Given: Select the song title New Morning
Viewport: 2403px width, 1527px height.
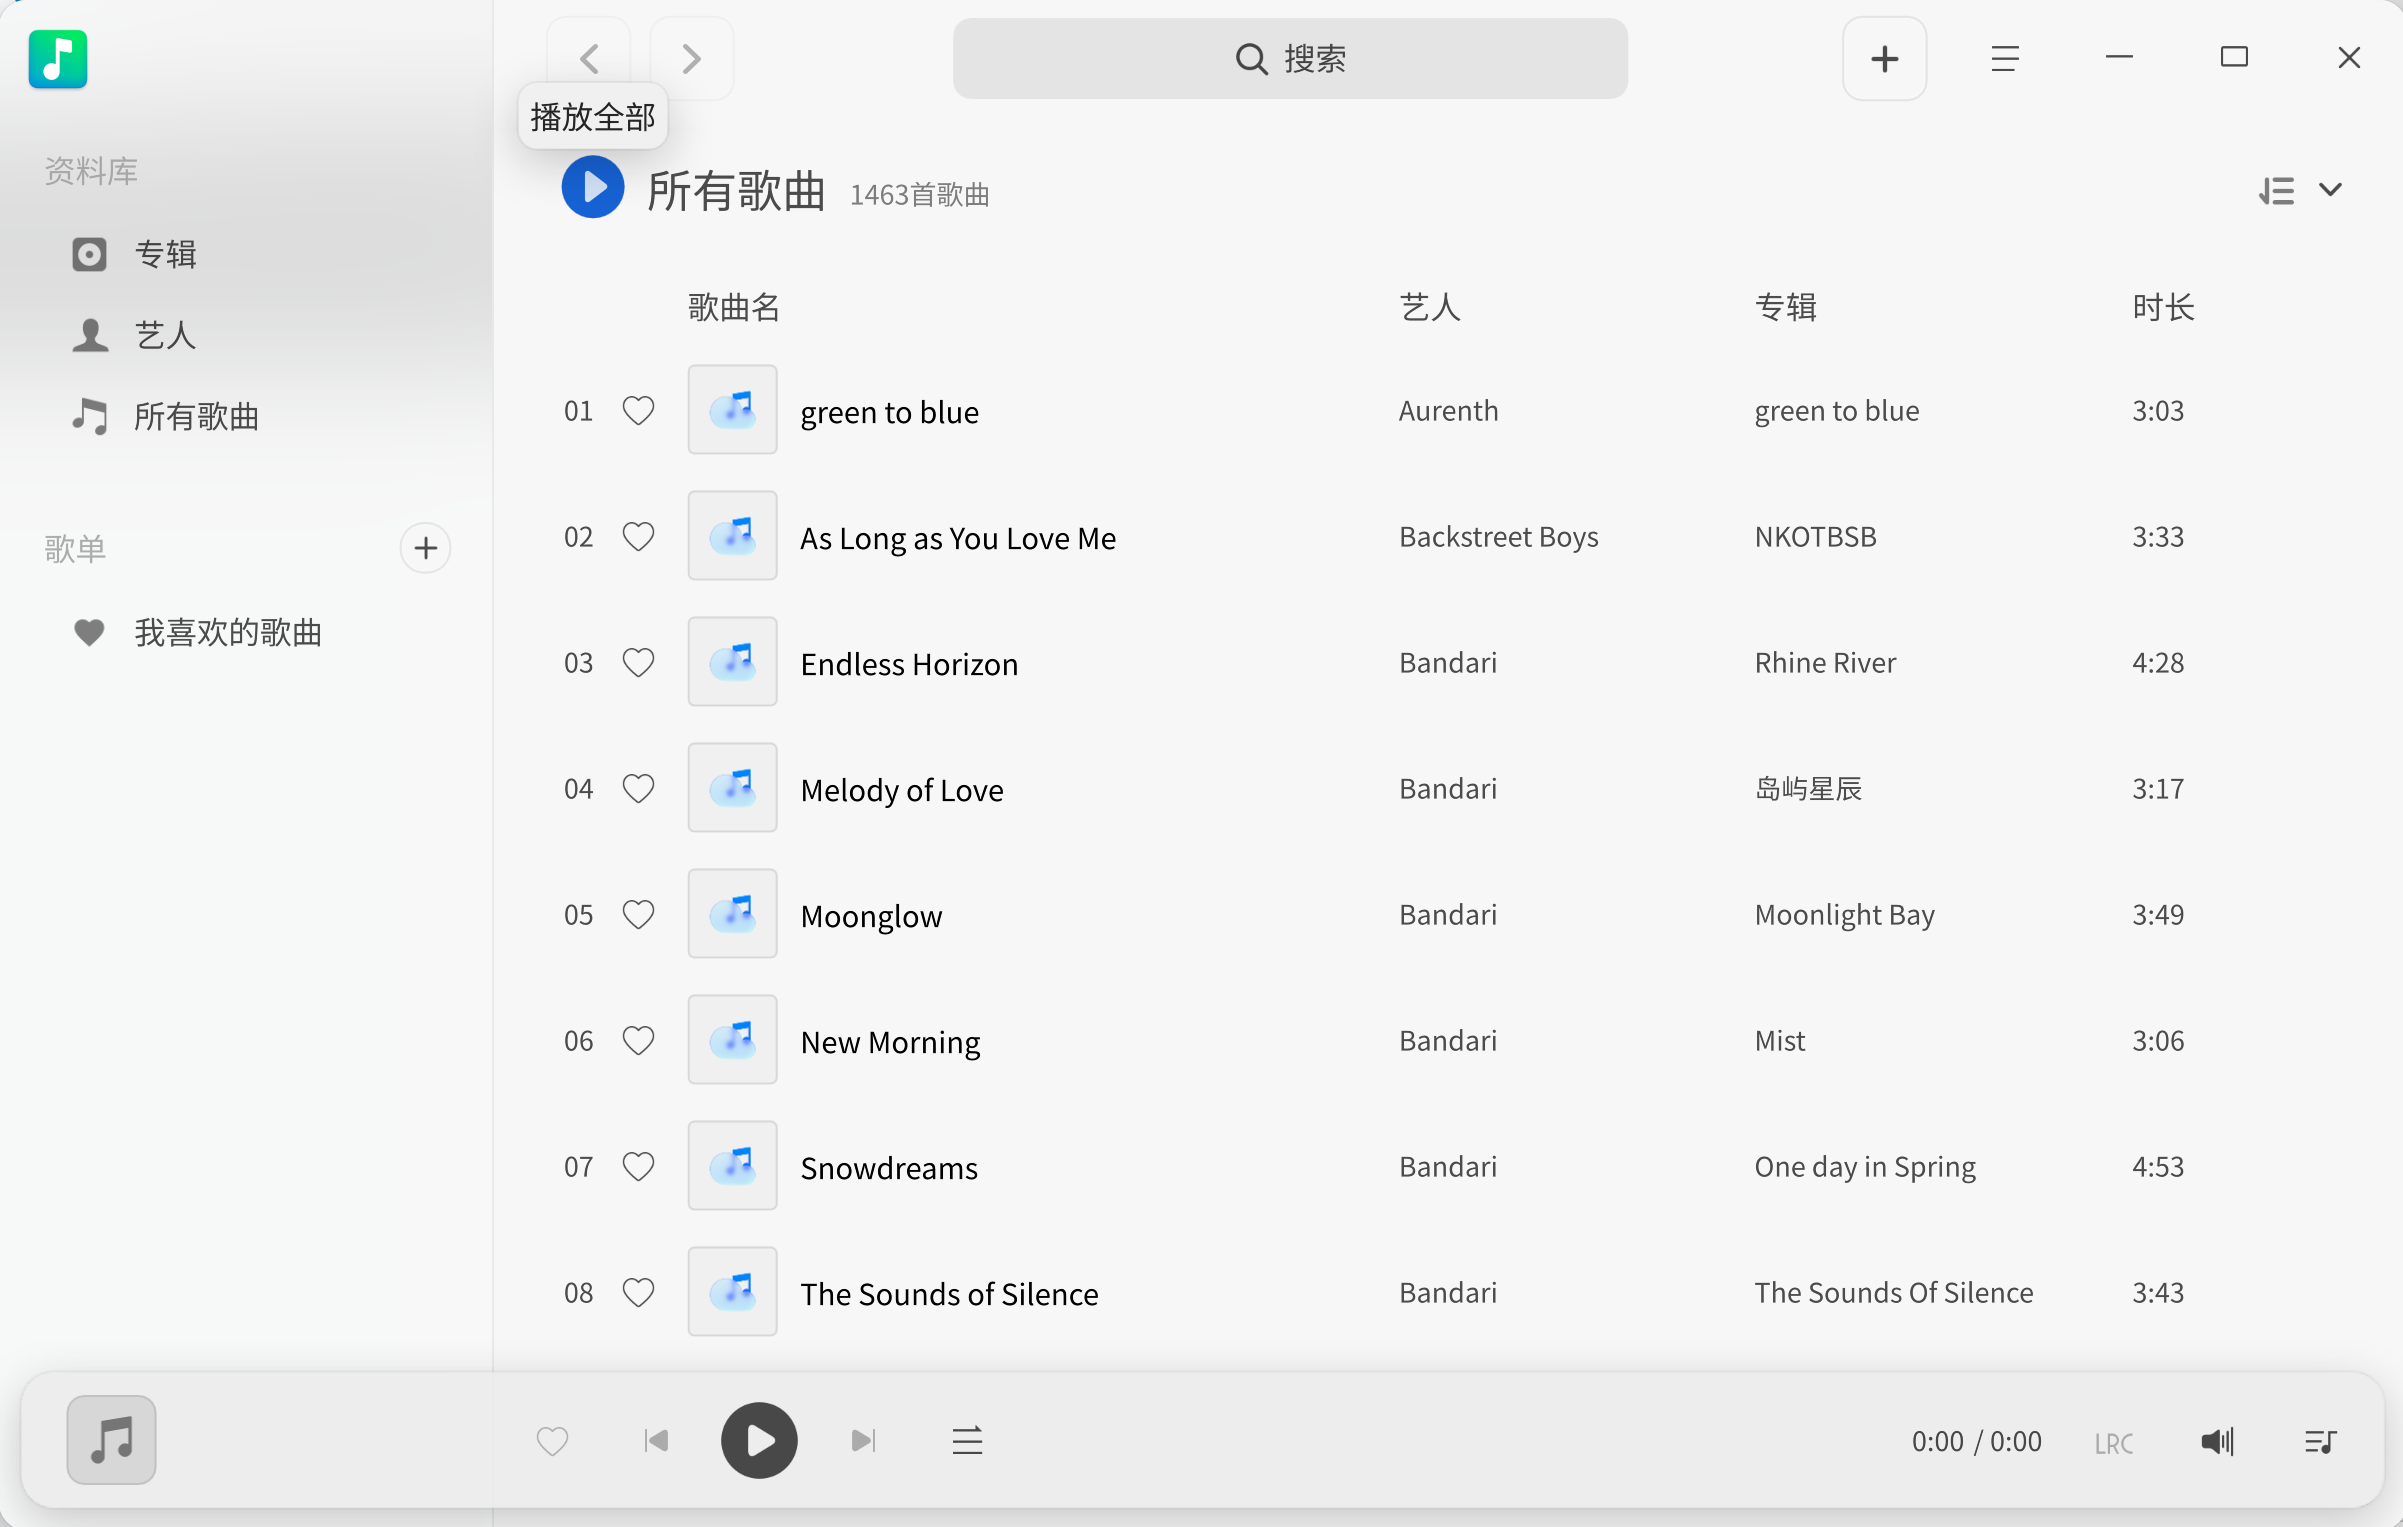Looking at the screenshot, I should (x=890, y=1042).
